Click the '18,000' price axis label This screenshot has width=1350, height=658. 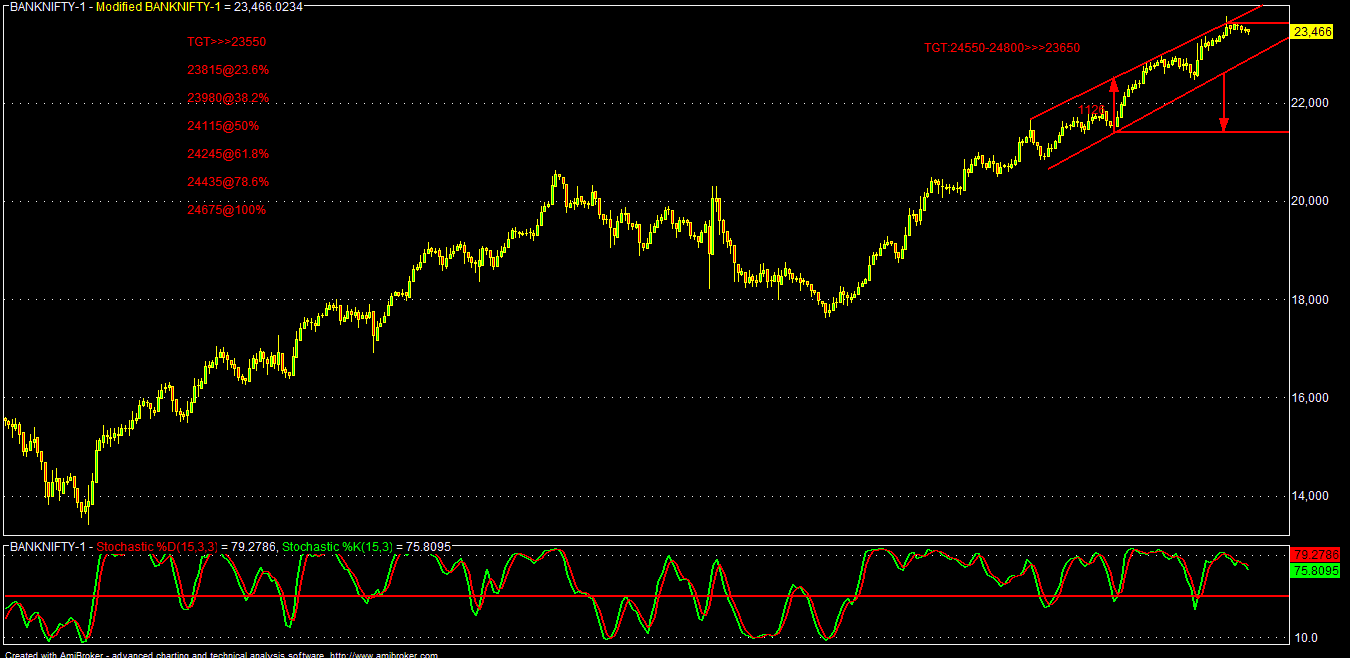point(1311,300)
